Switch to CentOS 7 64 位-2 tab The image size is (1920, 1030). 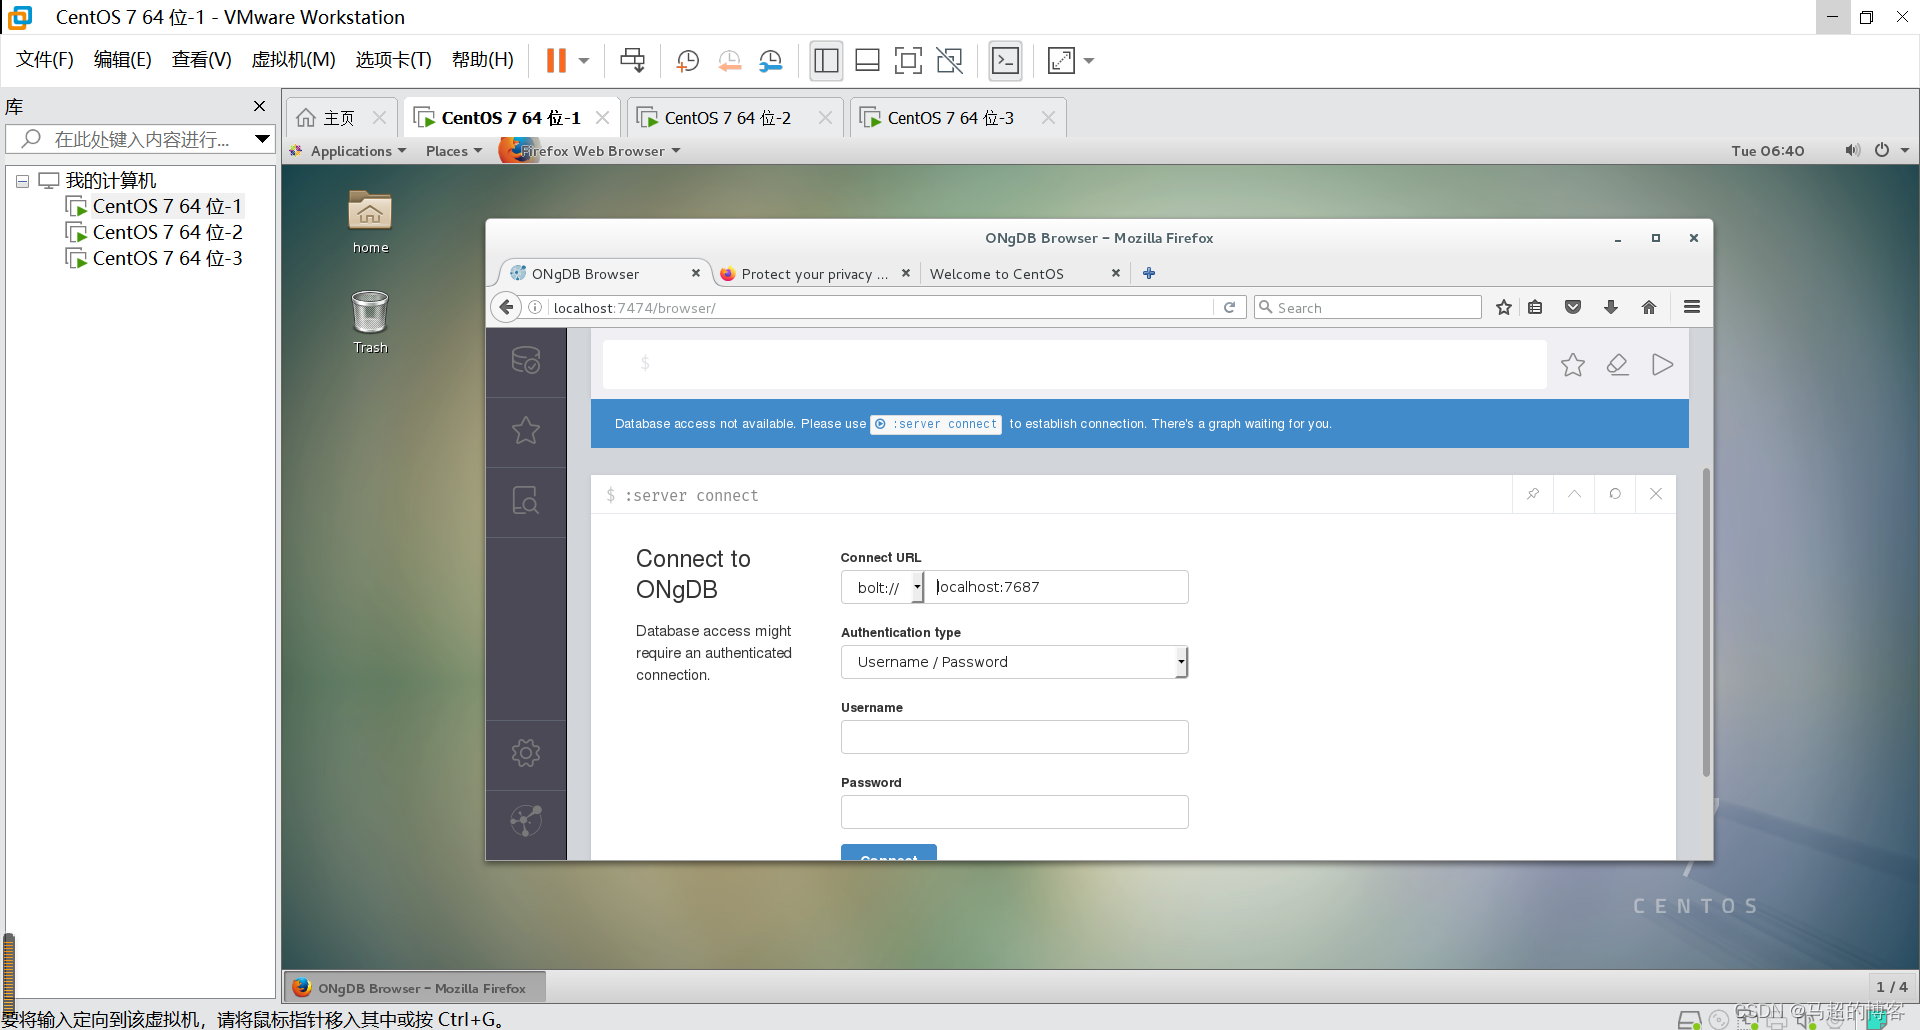click(x=735, y=118)
